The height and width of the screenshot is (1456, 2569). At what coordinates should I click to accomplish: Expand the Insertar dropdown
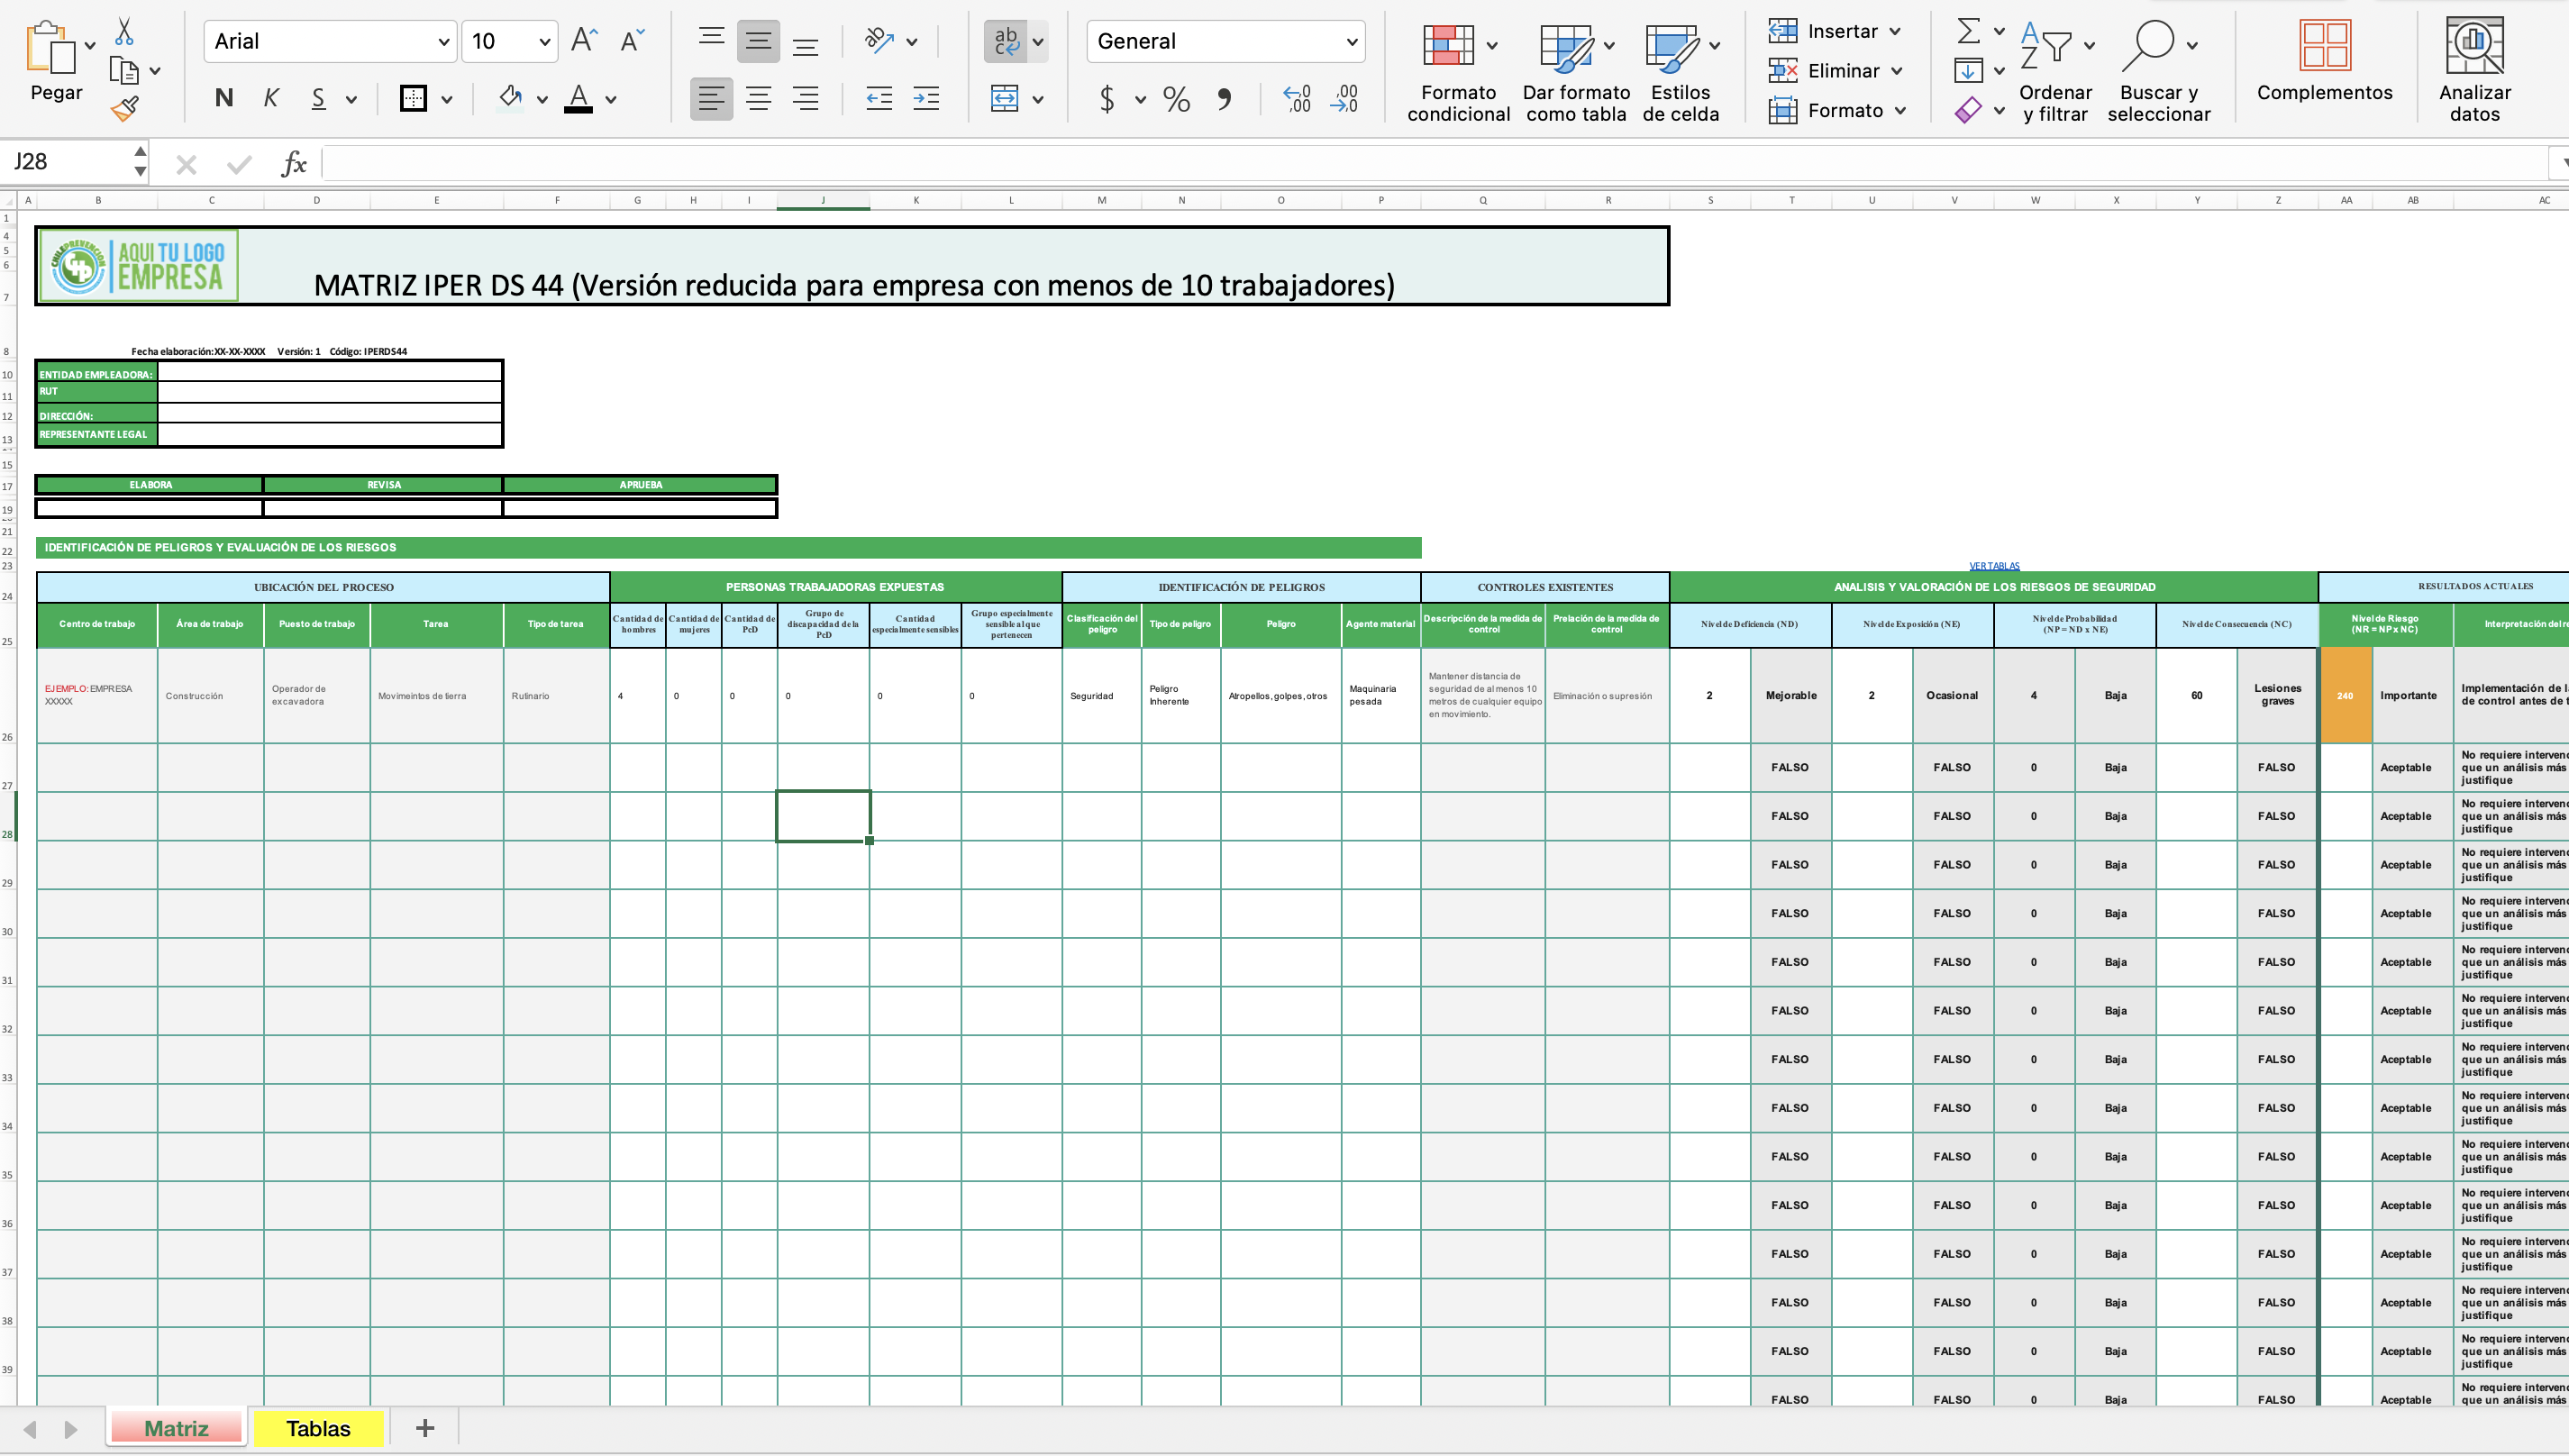1897,31
